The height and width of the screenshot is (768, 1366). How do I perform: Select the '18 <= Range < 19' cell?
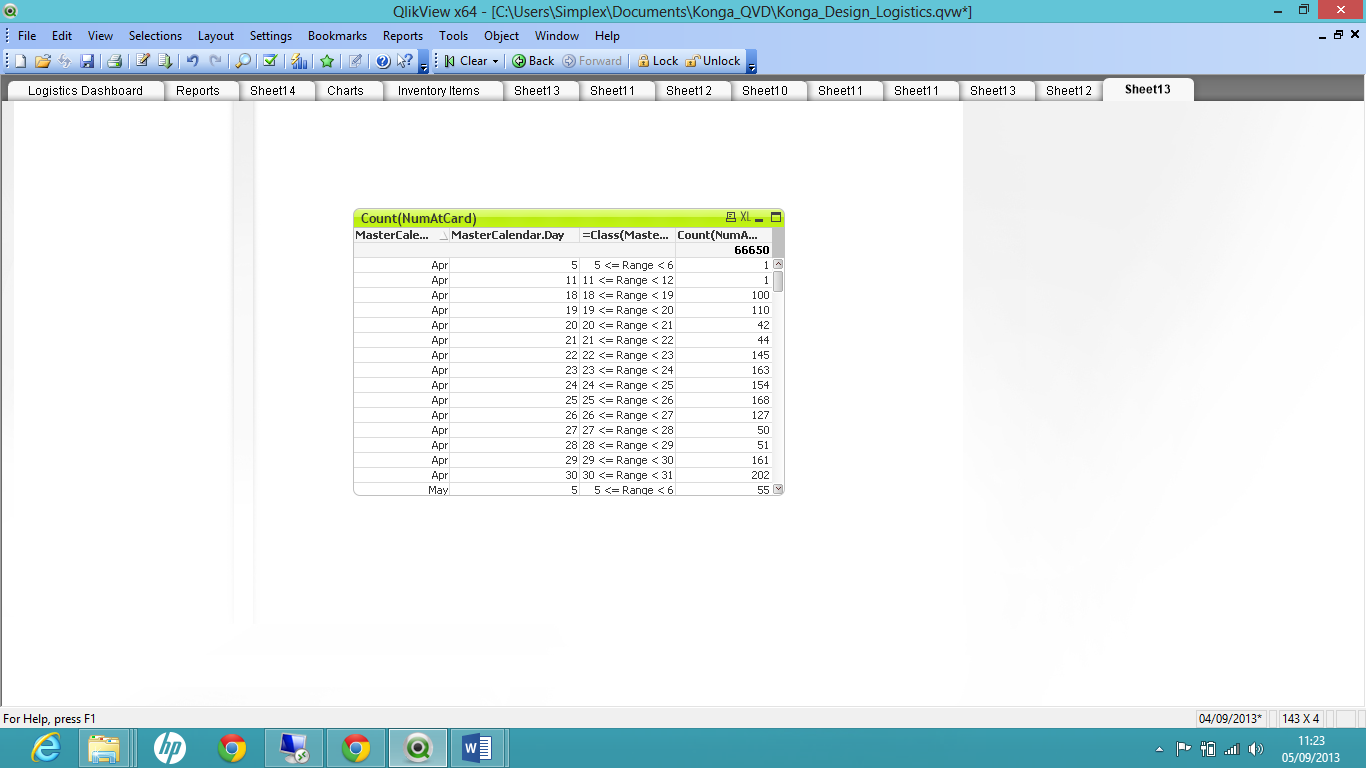tap(628, 295)
